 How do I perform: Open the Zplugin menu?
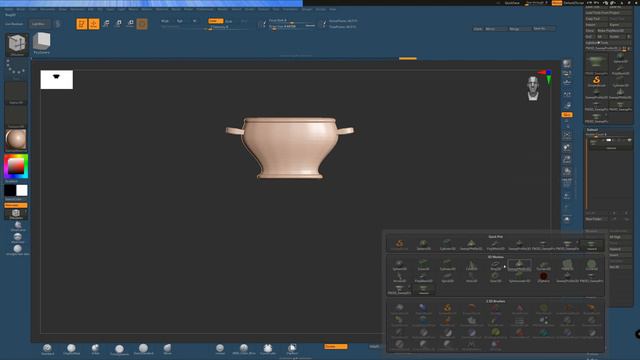307,9
